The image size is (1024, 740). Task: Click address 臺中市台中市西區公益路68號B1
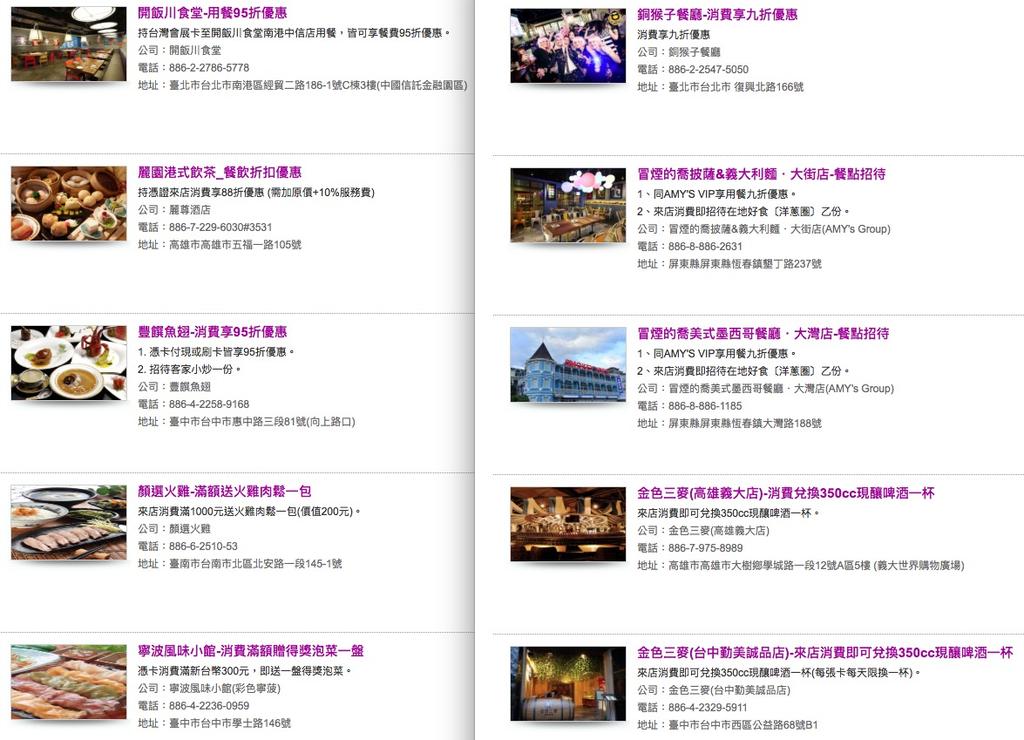(x=743, y=724)
